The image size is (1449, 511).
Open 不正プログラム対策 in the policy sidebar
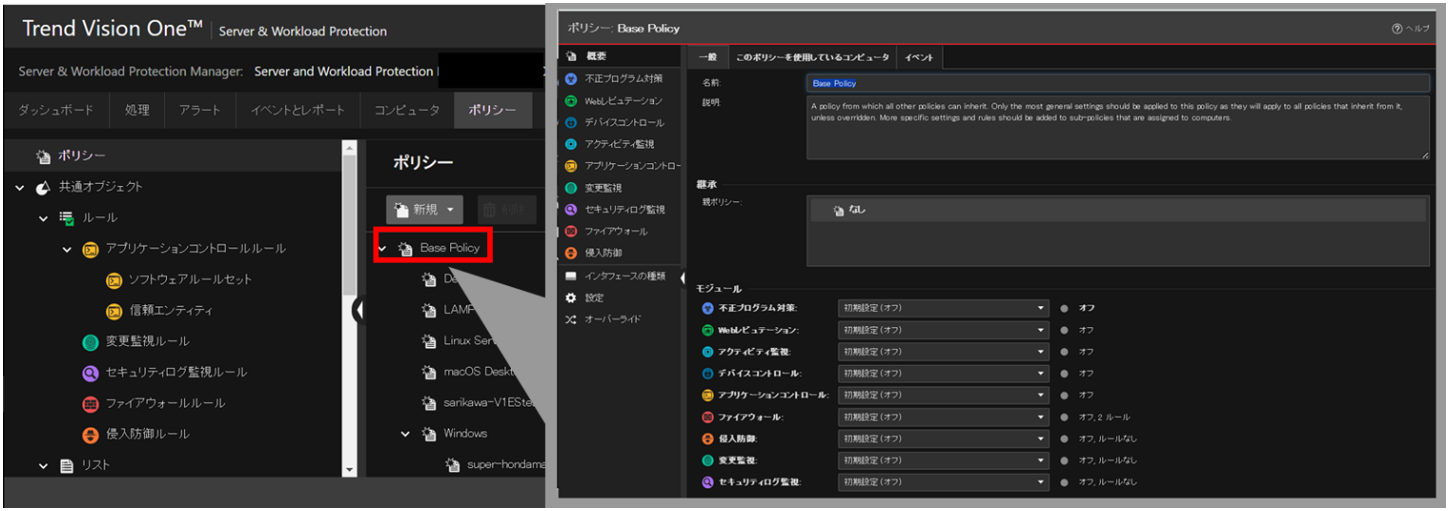(624, 78)
